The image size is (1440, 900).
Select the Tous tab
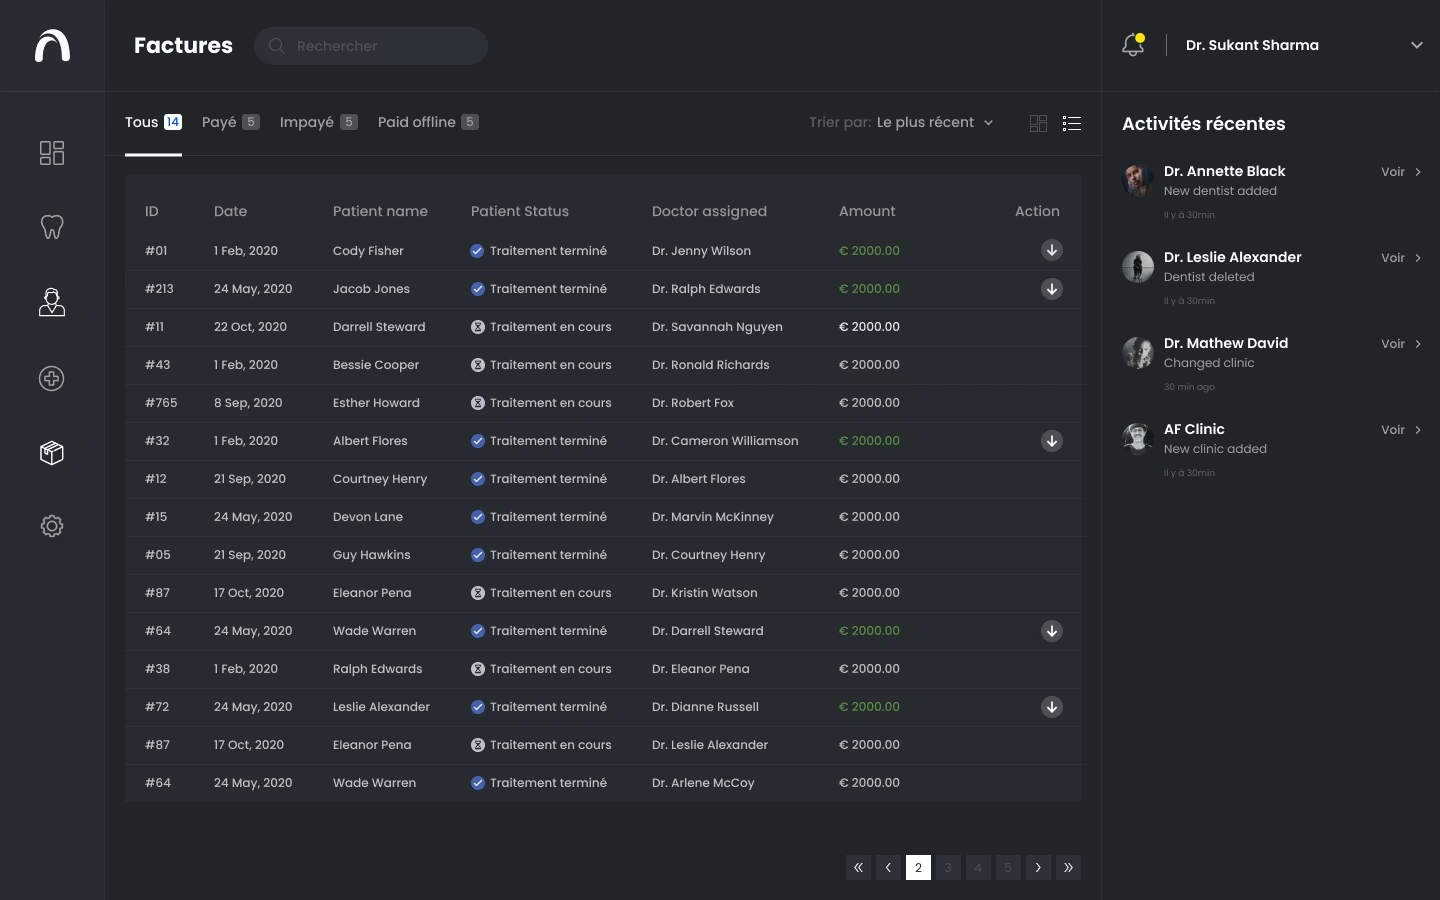[x=153, y=122]
